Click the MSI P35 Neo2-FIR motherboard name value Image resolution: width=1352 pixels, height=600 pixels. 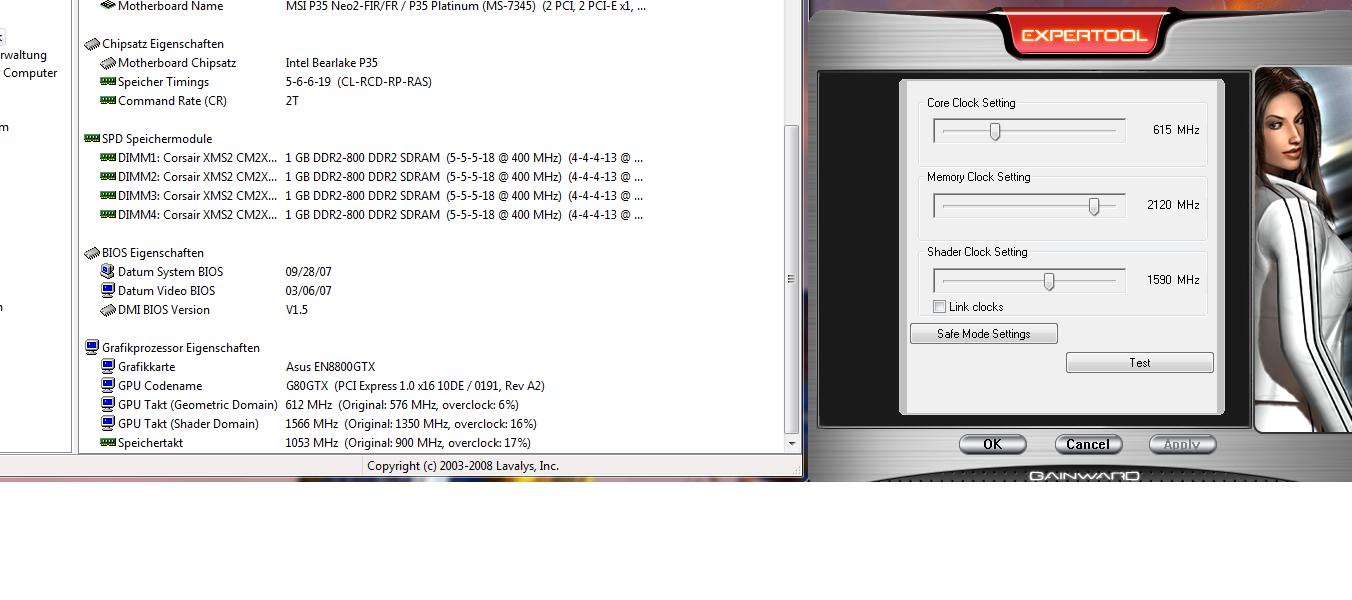coord(465,6)
